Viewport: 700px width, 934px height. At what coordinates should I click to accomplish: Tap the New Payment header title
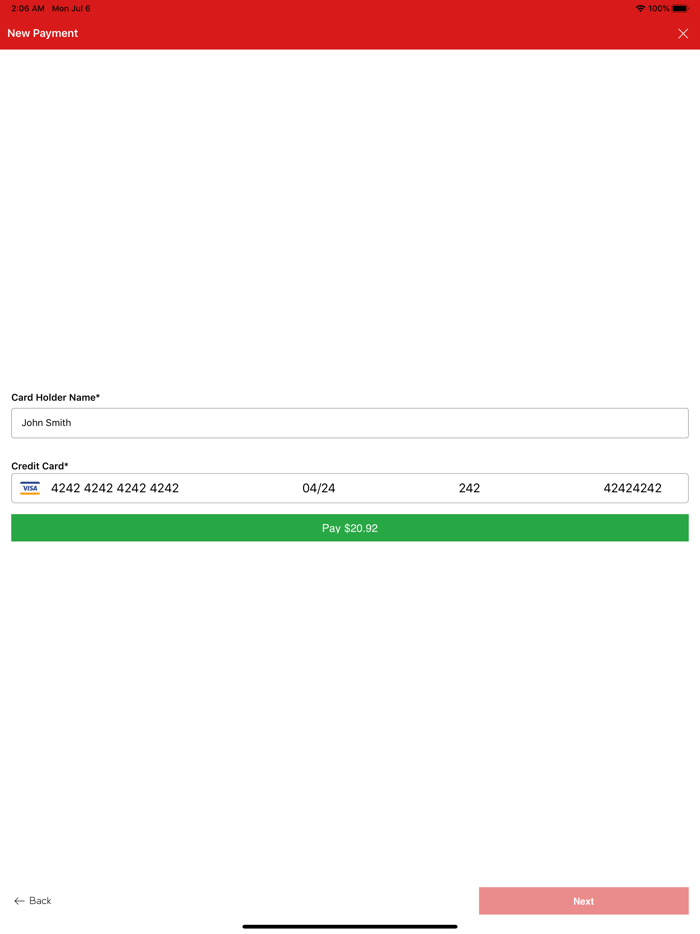pyautogui.click(x=43, y=34)
